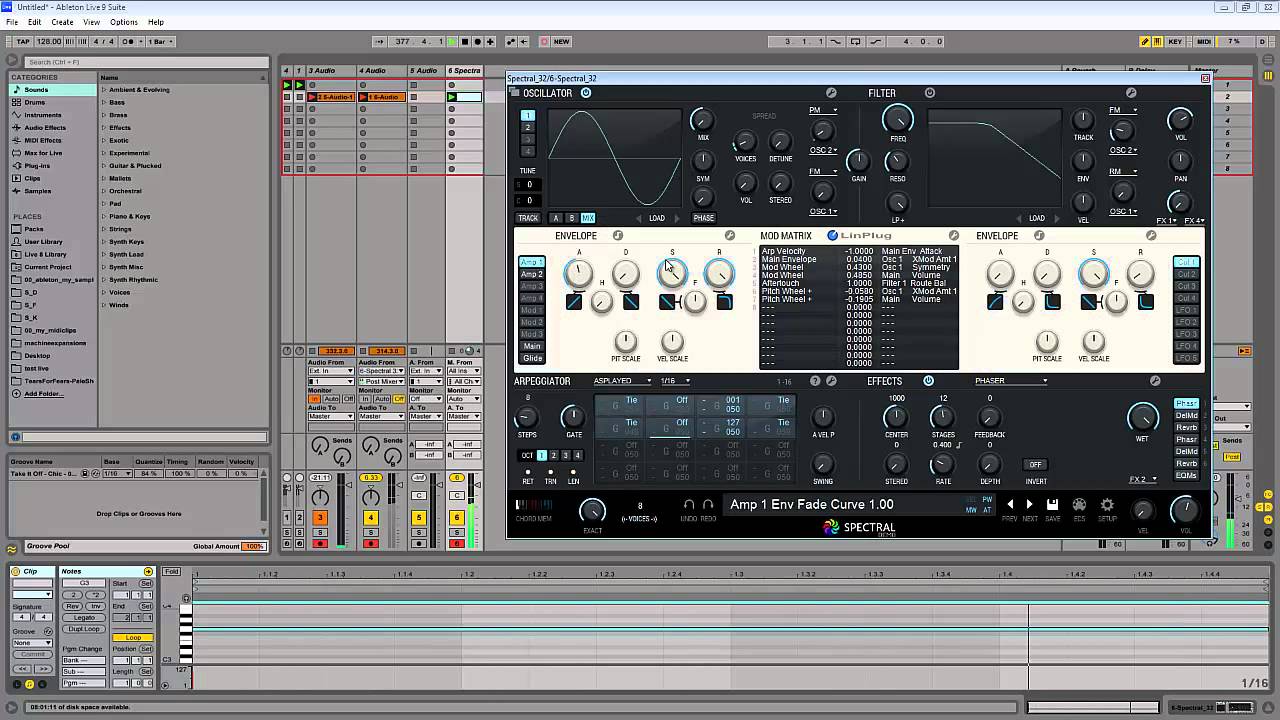Go to the previous preset with the Prev arrow
This screenshot has width=1280, height=720.
(x=1010, y=505)
